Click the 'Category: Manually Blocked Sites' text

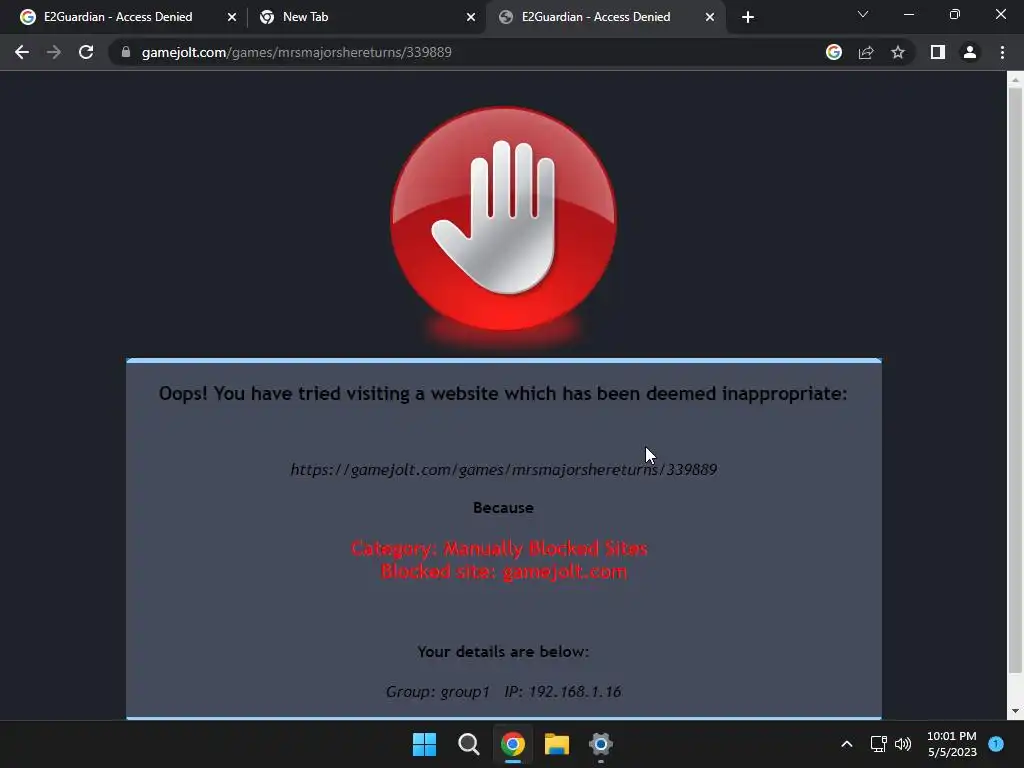pyautogui.click(x=499, y=548)
